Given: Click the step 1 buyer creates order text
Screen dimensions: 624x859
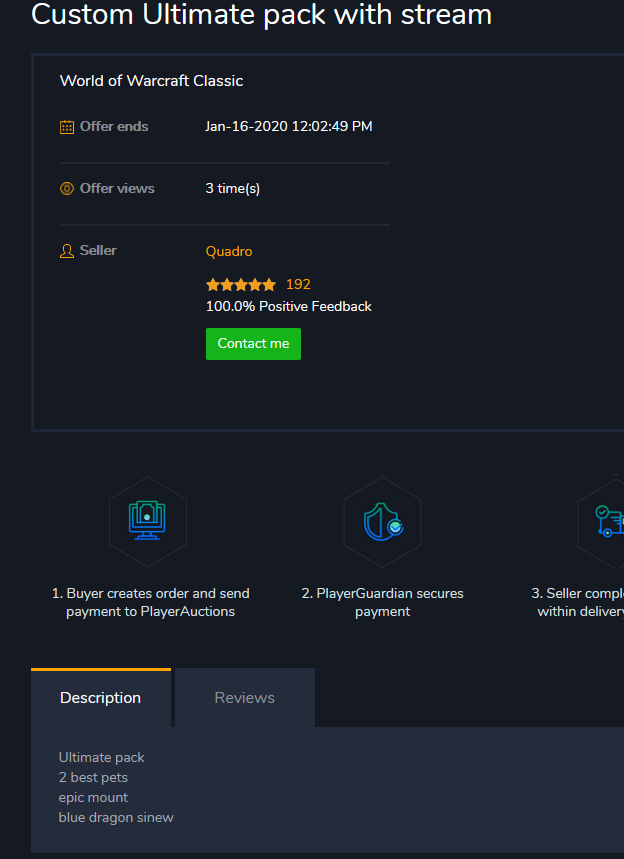Looking at the screenshot, I should click(x=151, y=602).
